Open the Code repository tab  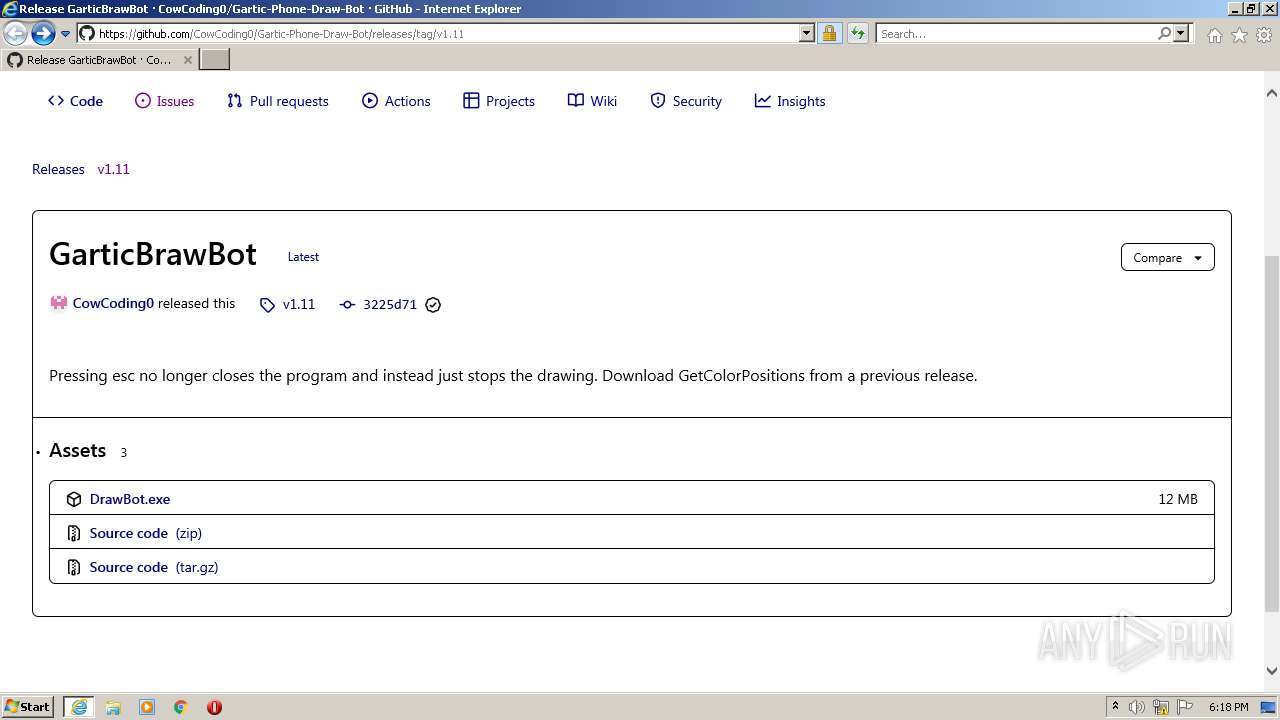(75, 101)
